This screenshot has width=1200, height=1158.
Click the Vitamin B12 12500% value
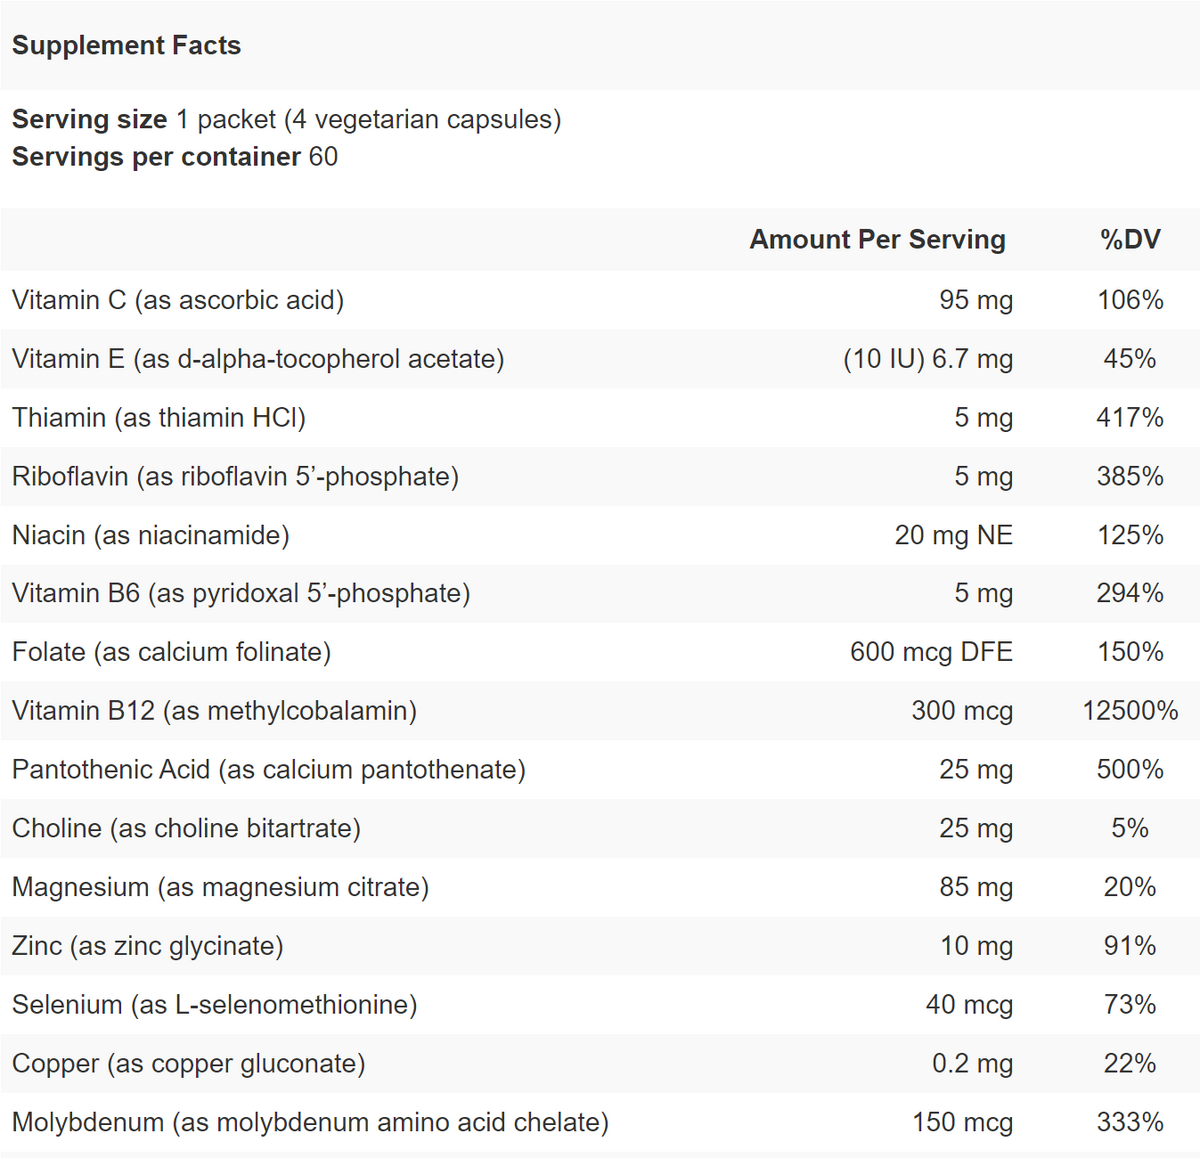pos(1130,711)
